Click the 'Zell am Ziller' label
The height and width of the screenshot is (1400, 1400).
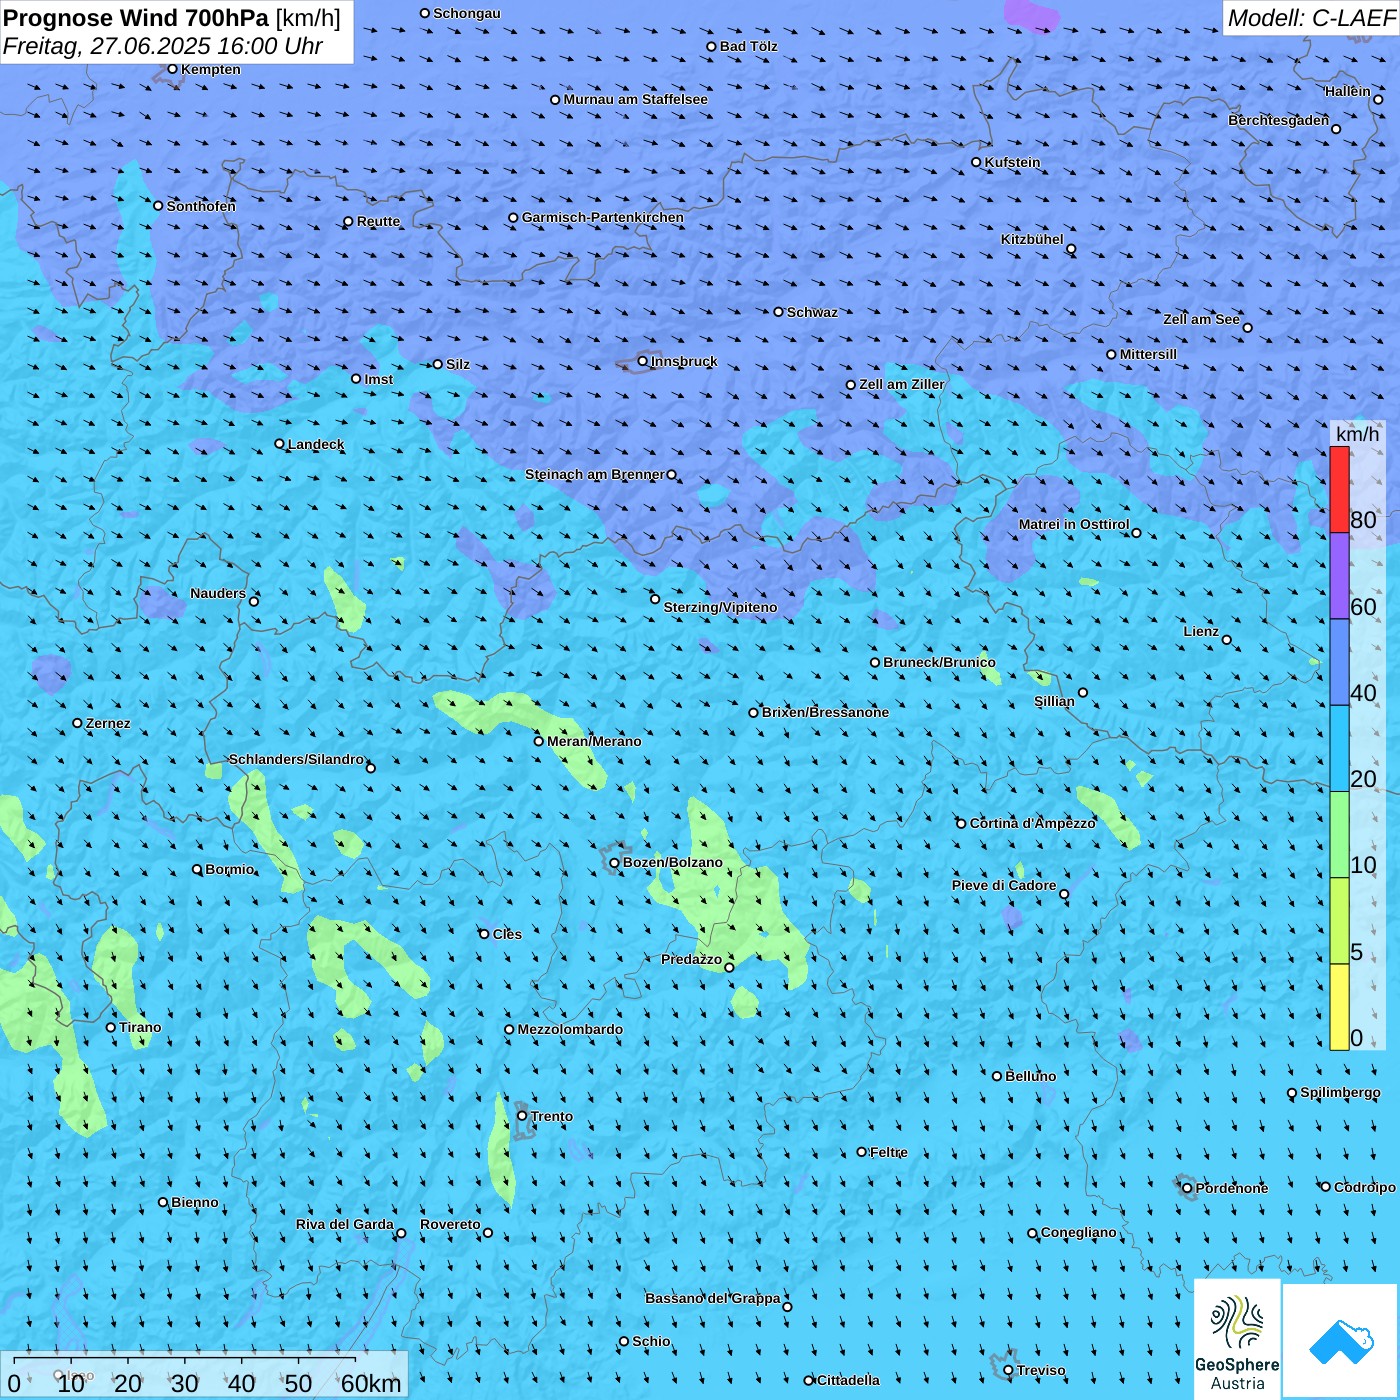coord(902,384)
